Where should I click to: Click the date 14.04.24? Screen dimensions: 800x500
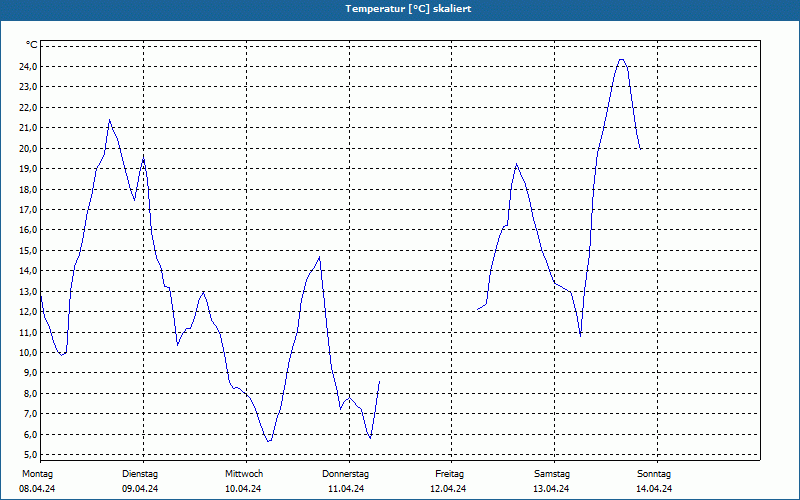[654, 489]
